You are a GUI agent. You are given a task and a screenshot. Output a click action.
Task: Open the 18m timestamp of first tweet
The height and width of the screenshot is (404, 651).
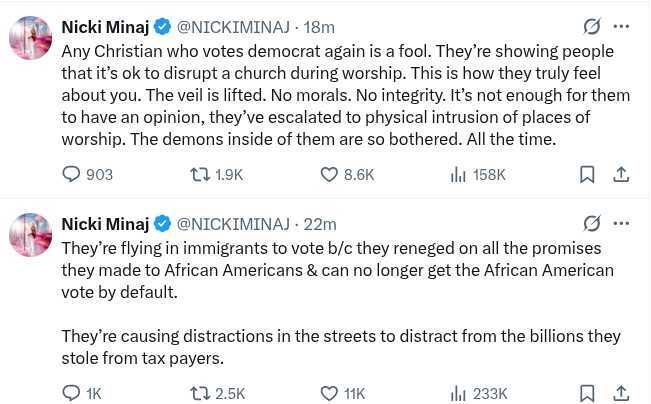318,27
